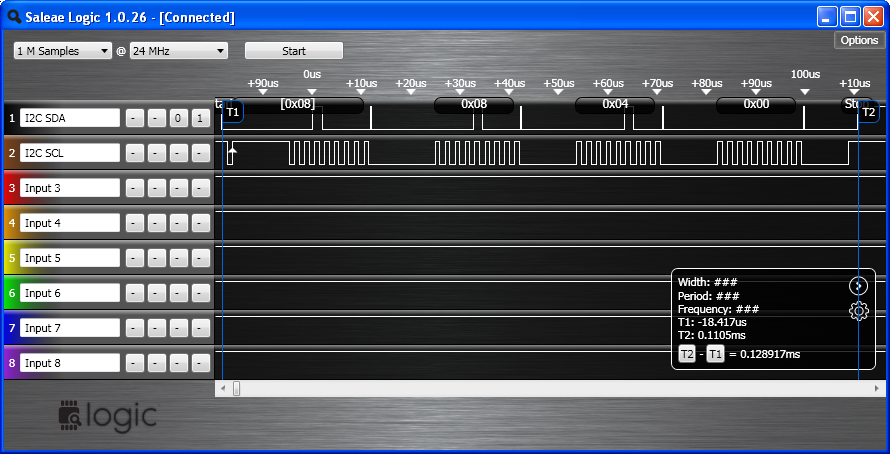Open the measurement settings gear icon

(858, 311)
